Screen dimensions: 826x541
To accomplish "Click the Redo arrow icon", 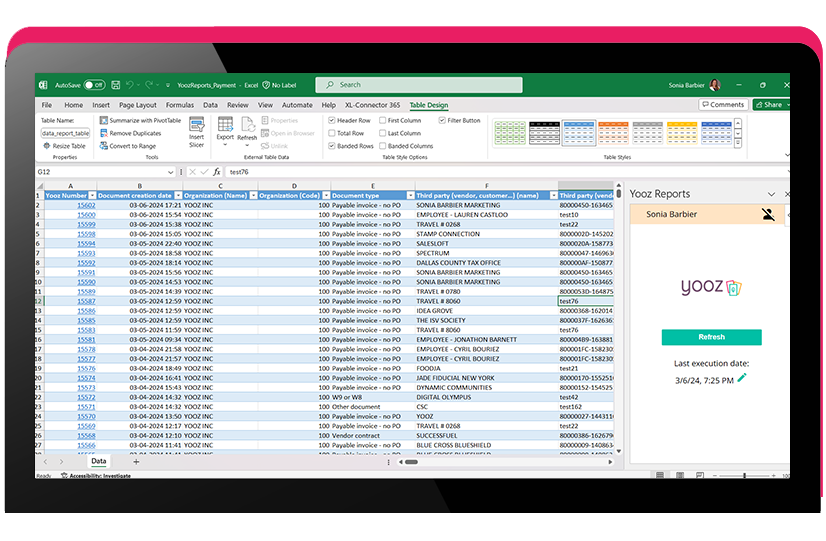I will point(149,85).
